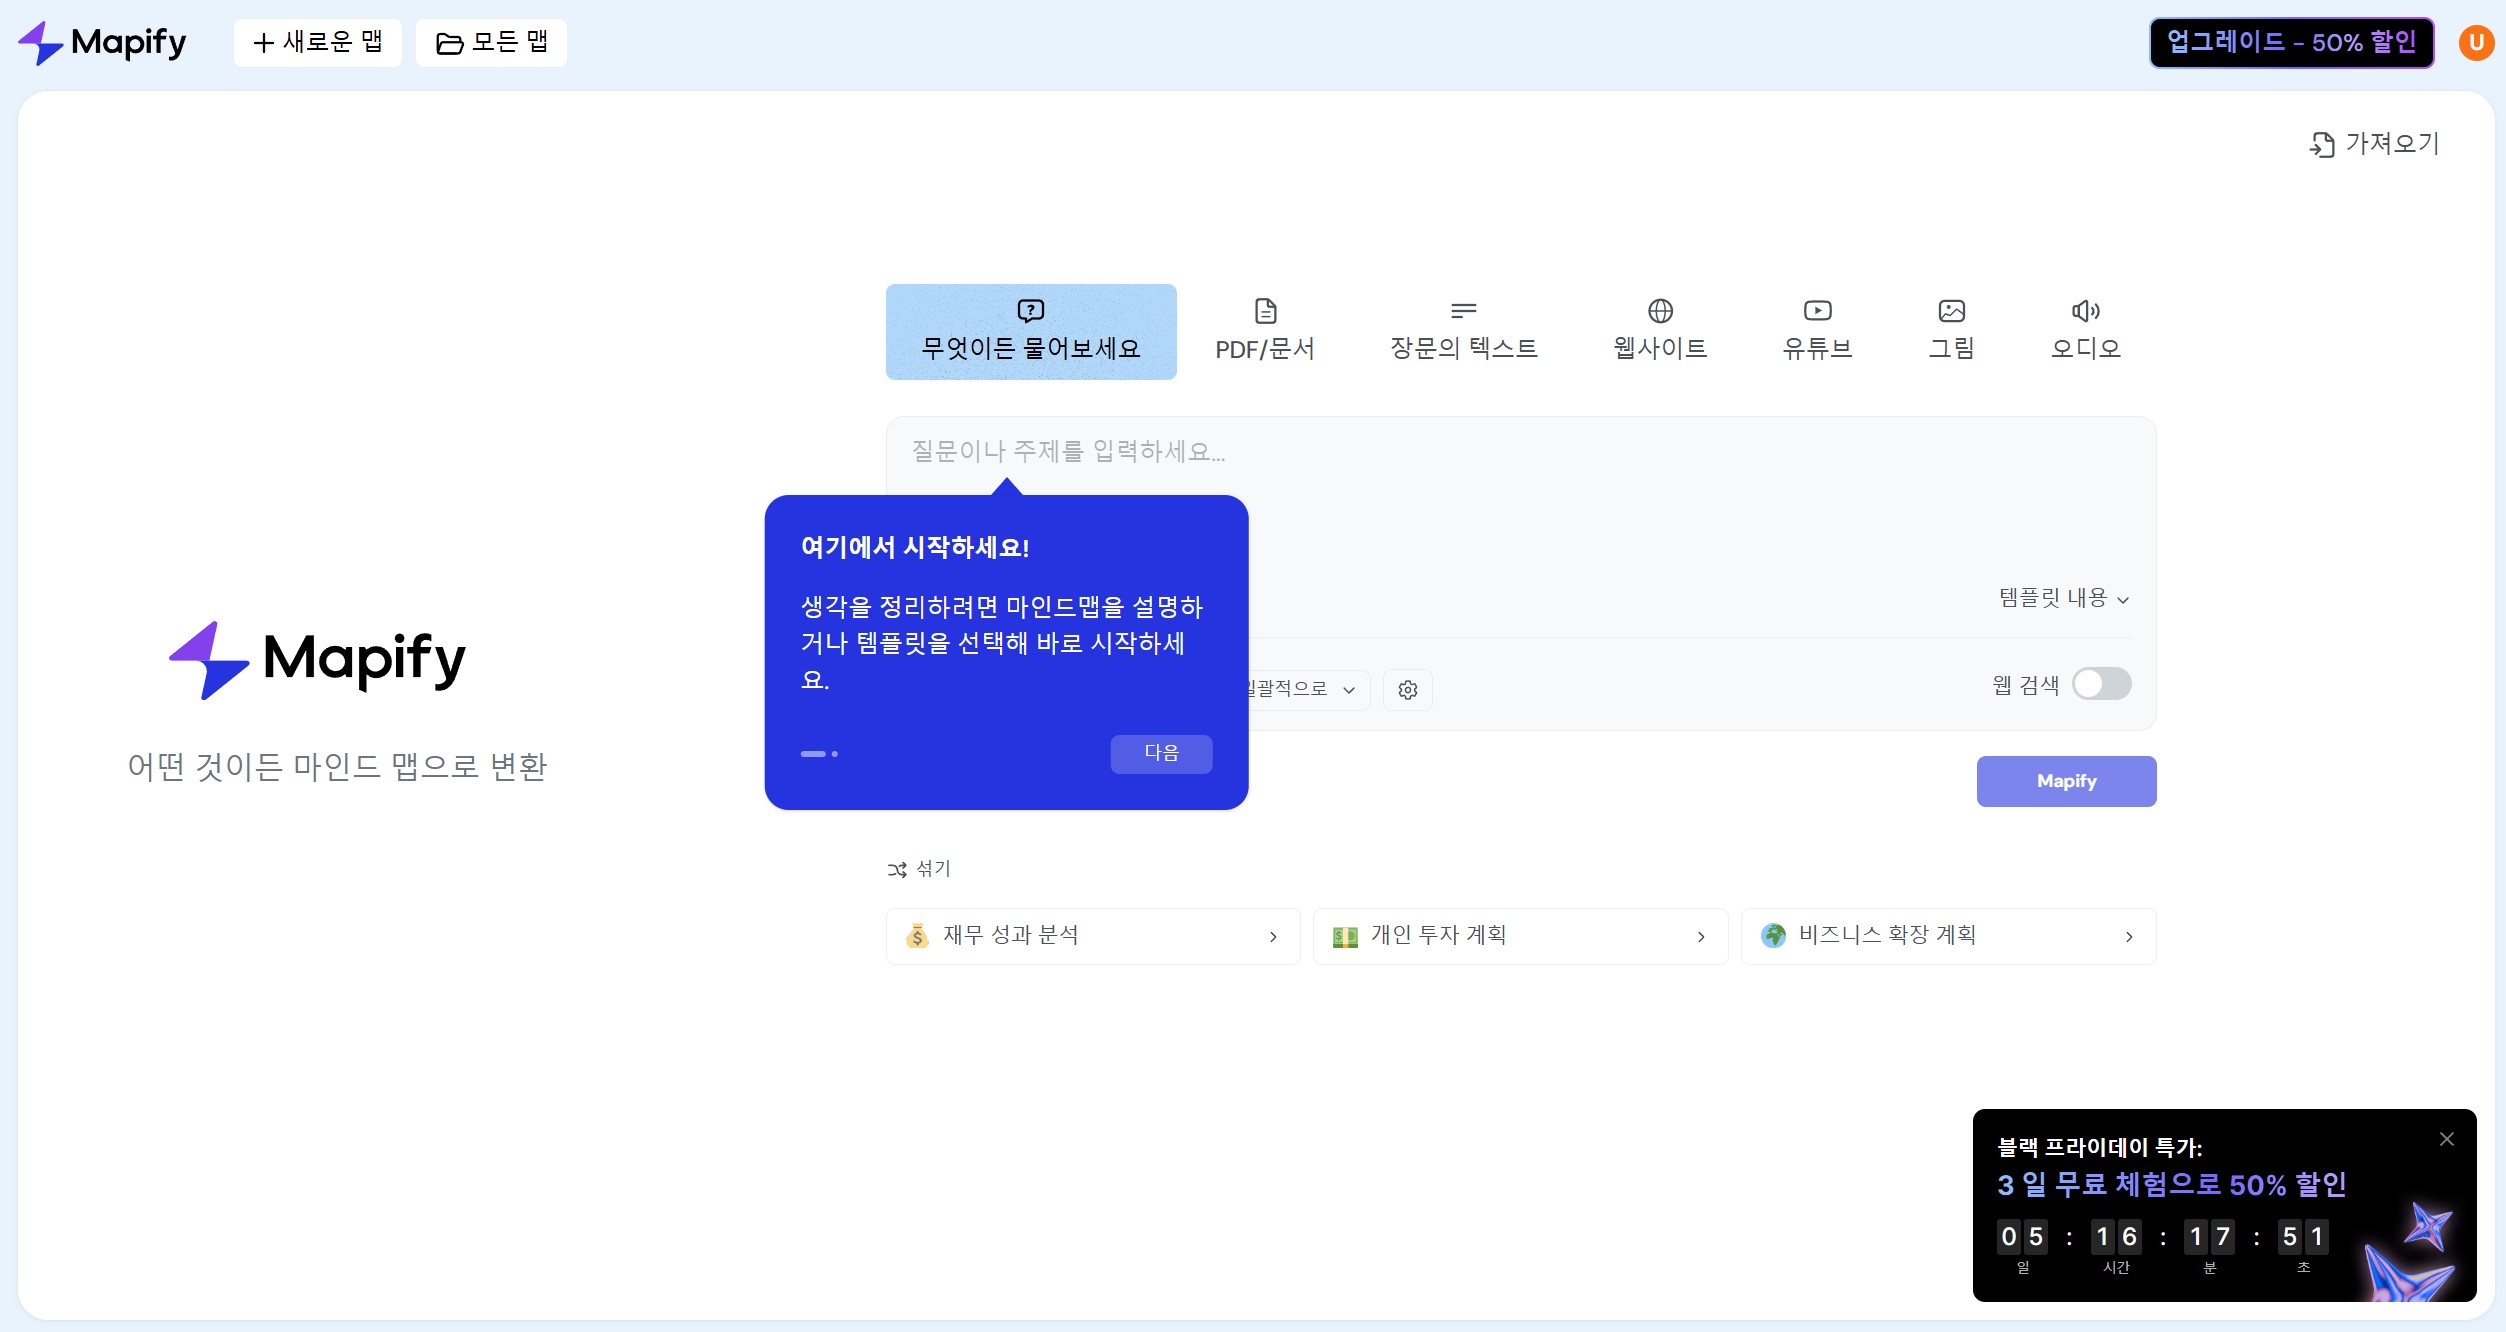
Task: Open the 비즈니스 확장 계획 template
Action: (1947, 936)
